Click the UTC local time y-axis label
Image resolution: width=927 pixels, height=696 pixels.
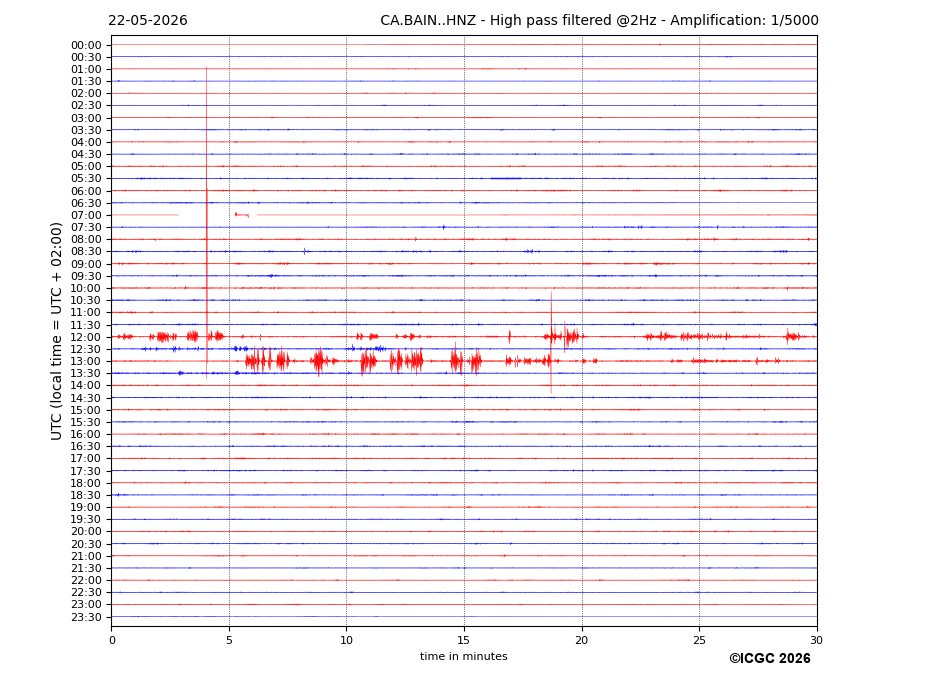click(x=56, y=331)
